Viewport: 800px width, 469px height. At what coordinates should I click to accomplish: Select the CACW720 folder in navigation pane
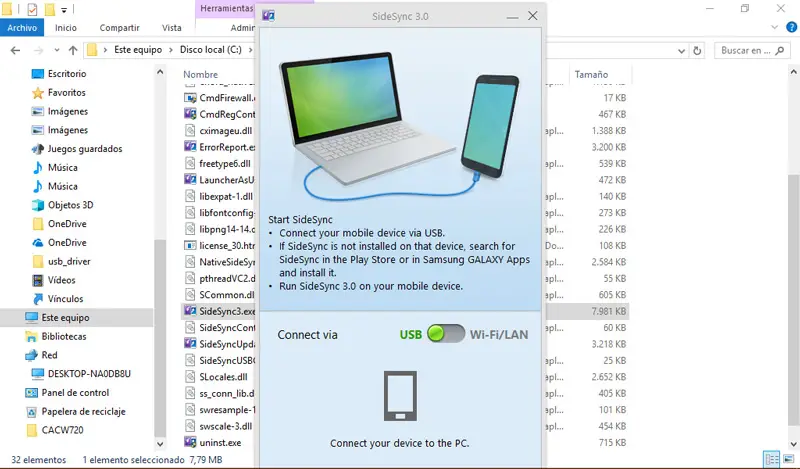pos(62,430)
